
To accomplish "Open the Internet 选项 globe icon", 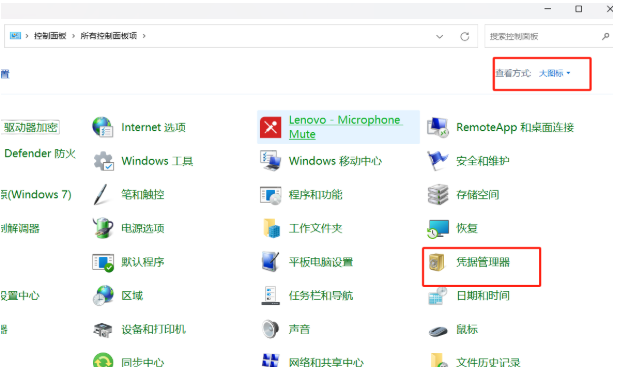I will [x=103, y=127].
